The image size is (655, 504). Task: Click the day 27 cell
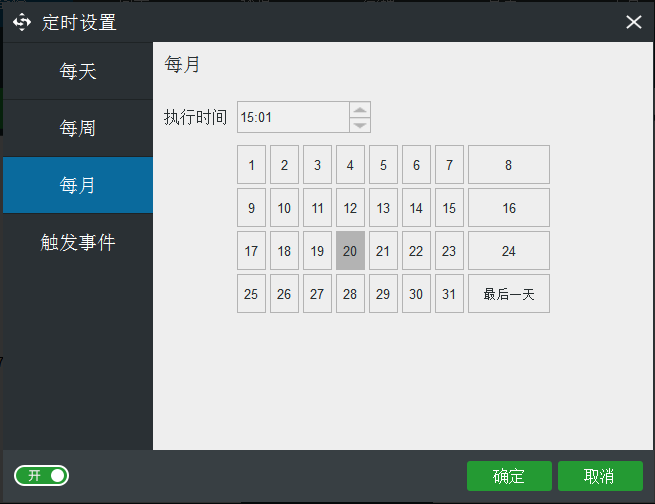(x=317, y=294)
